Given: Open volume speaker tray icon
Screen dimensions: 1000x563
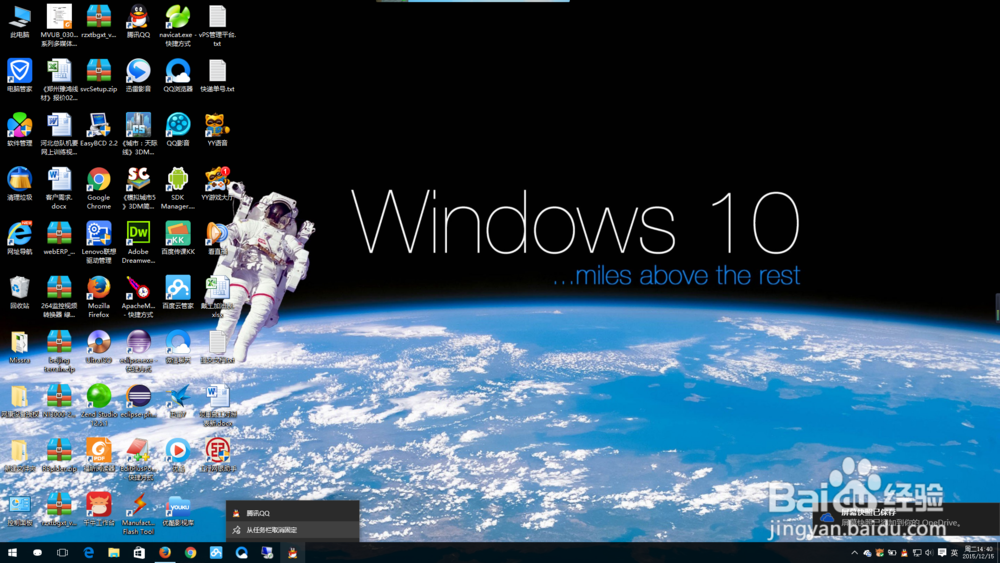Looking at the screenshot, I should [929, 553].
